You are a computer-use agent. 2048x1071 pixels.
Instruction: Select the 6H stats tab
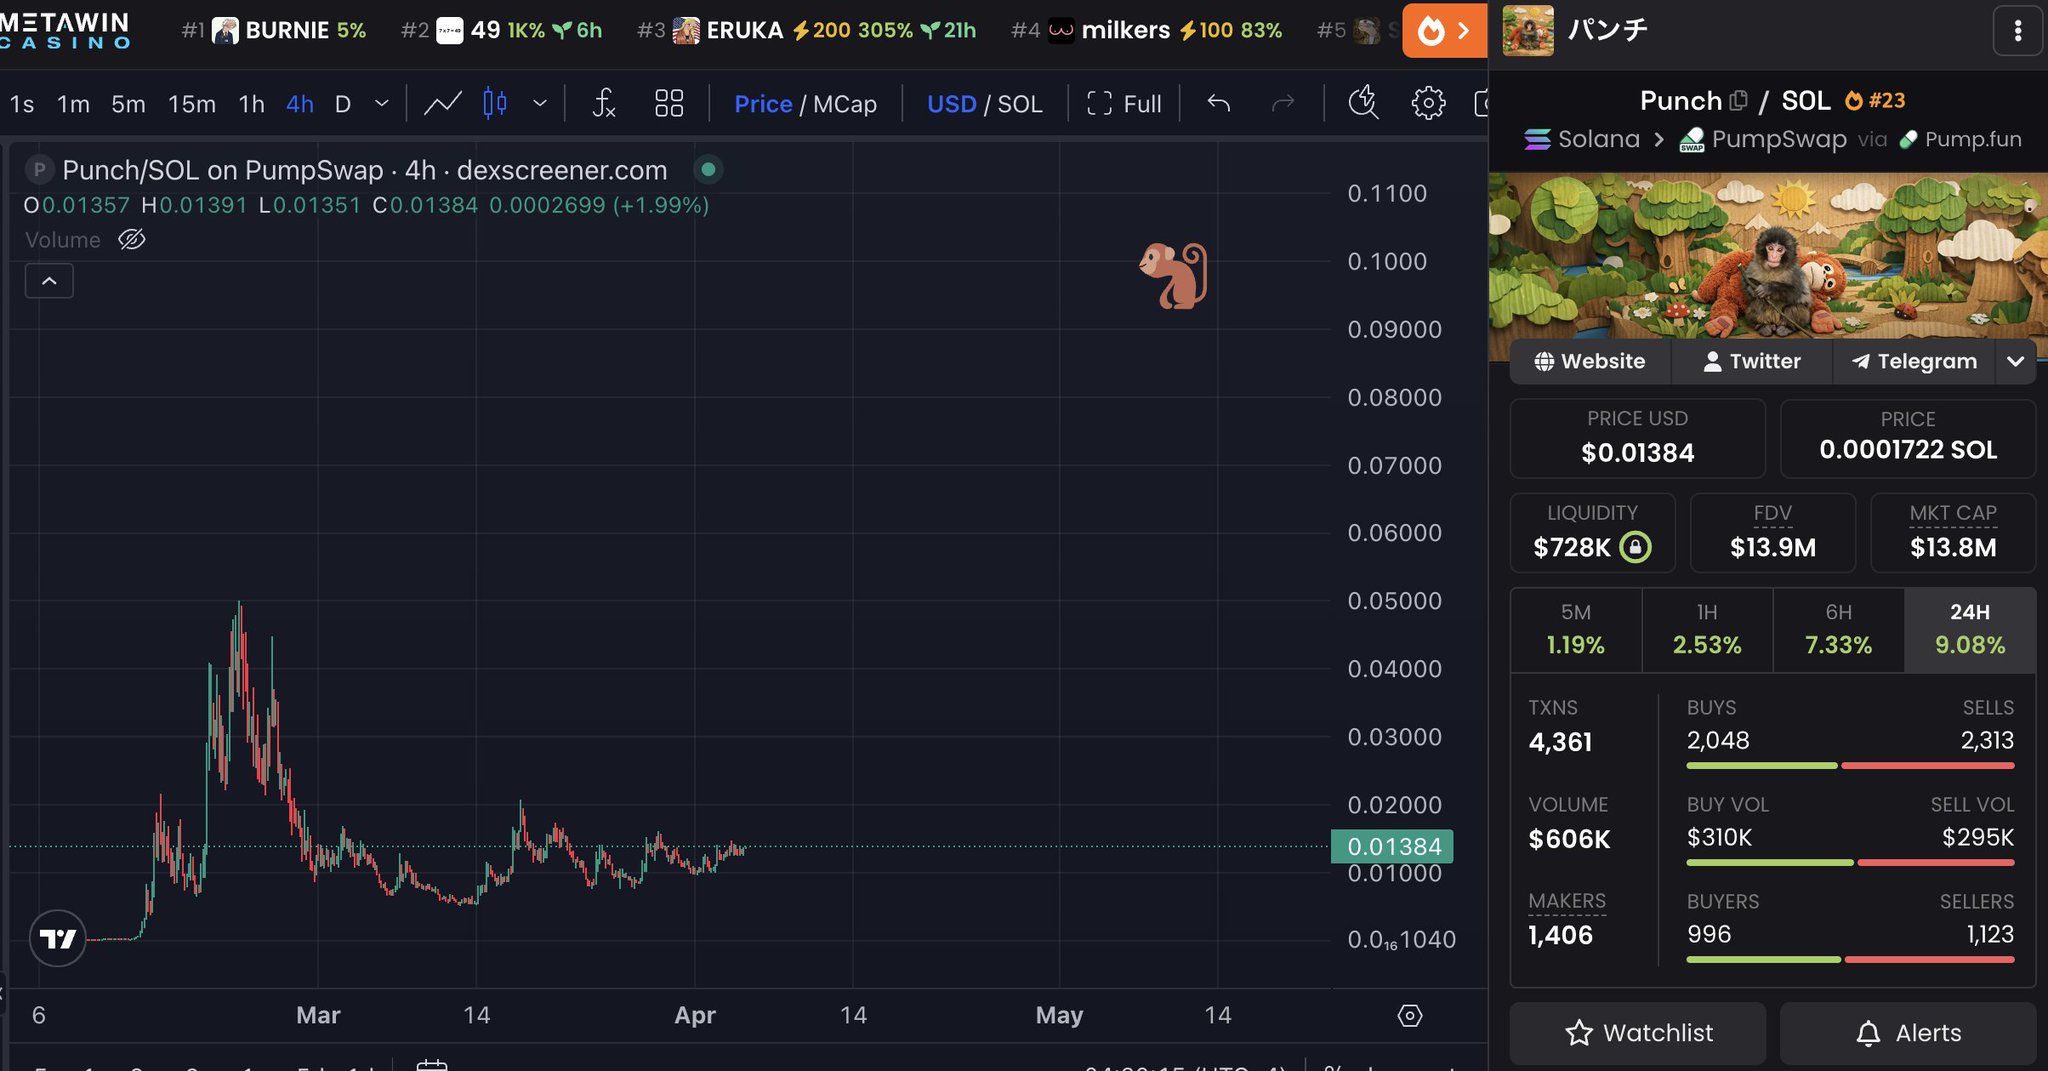coord(1838,630)
